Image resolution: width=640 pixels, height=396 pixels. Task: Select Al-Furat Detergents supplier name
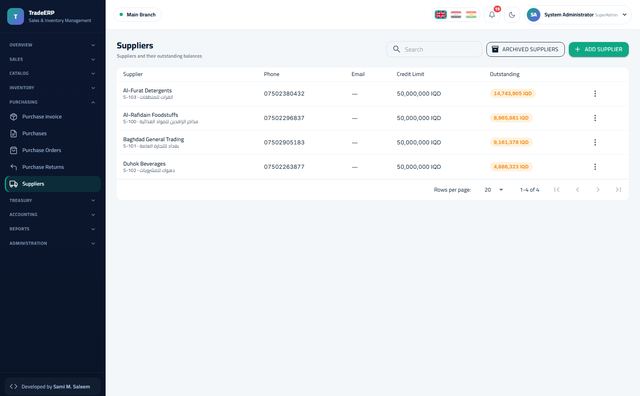point(147,91)
